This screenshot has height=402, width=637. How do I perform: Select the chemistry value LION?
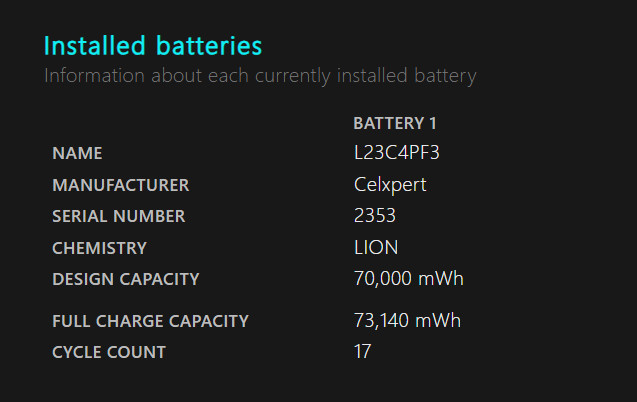376,248
